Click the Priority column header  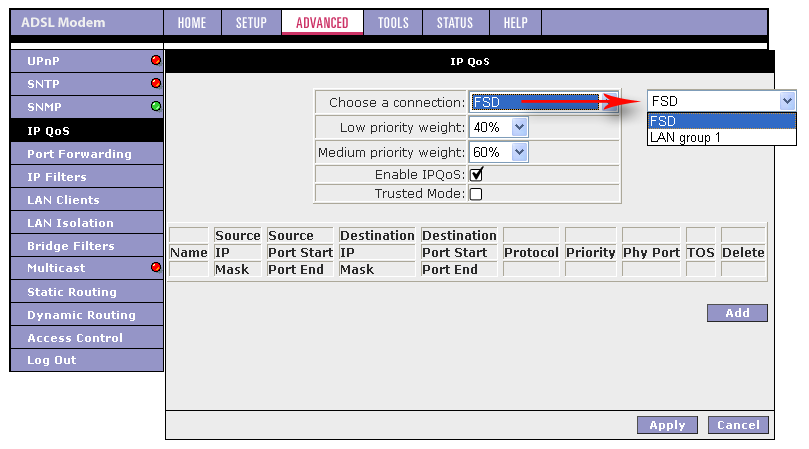[x=590, y=252]
